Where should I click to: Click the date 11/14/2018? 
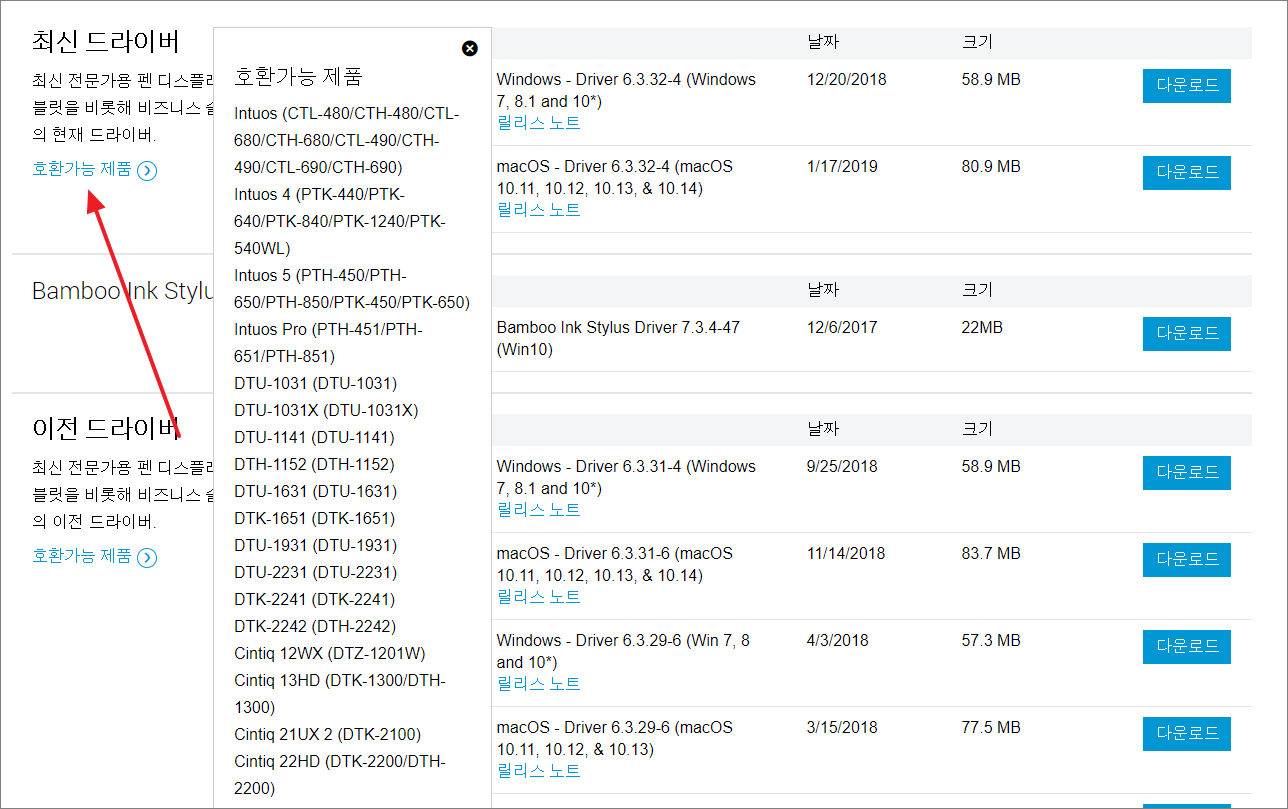coord(846,554)
